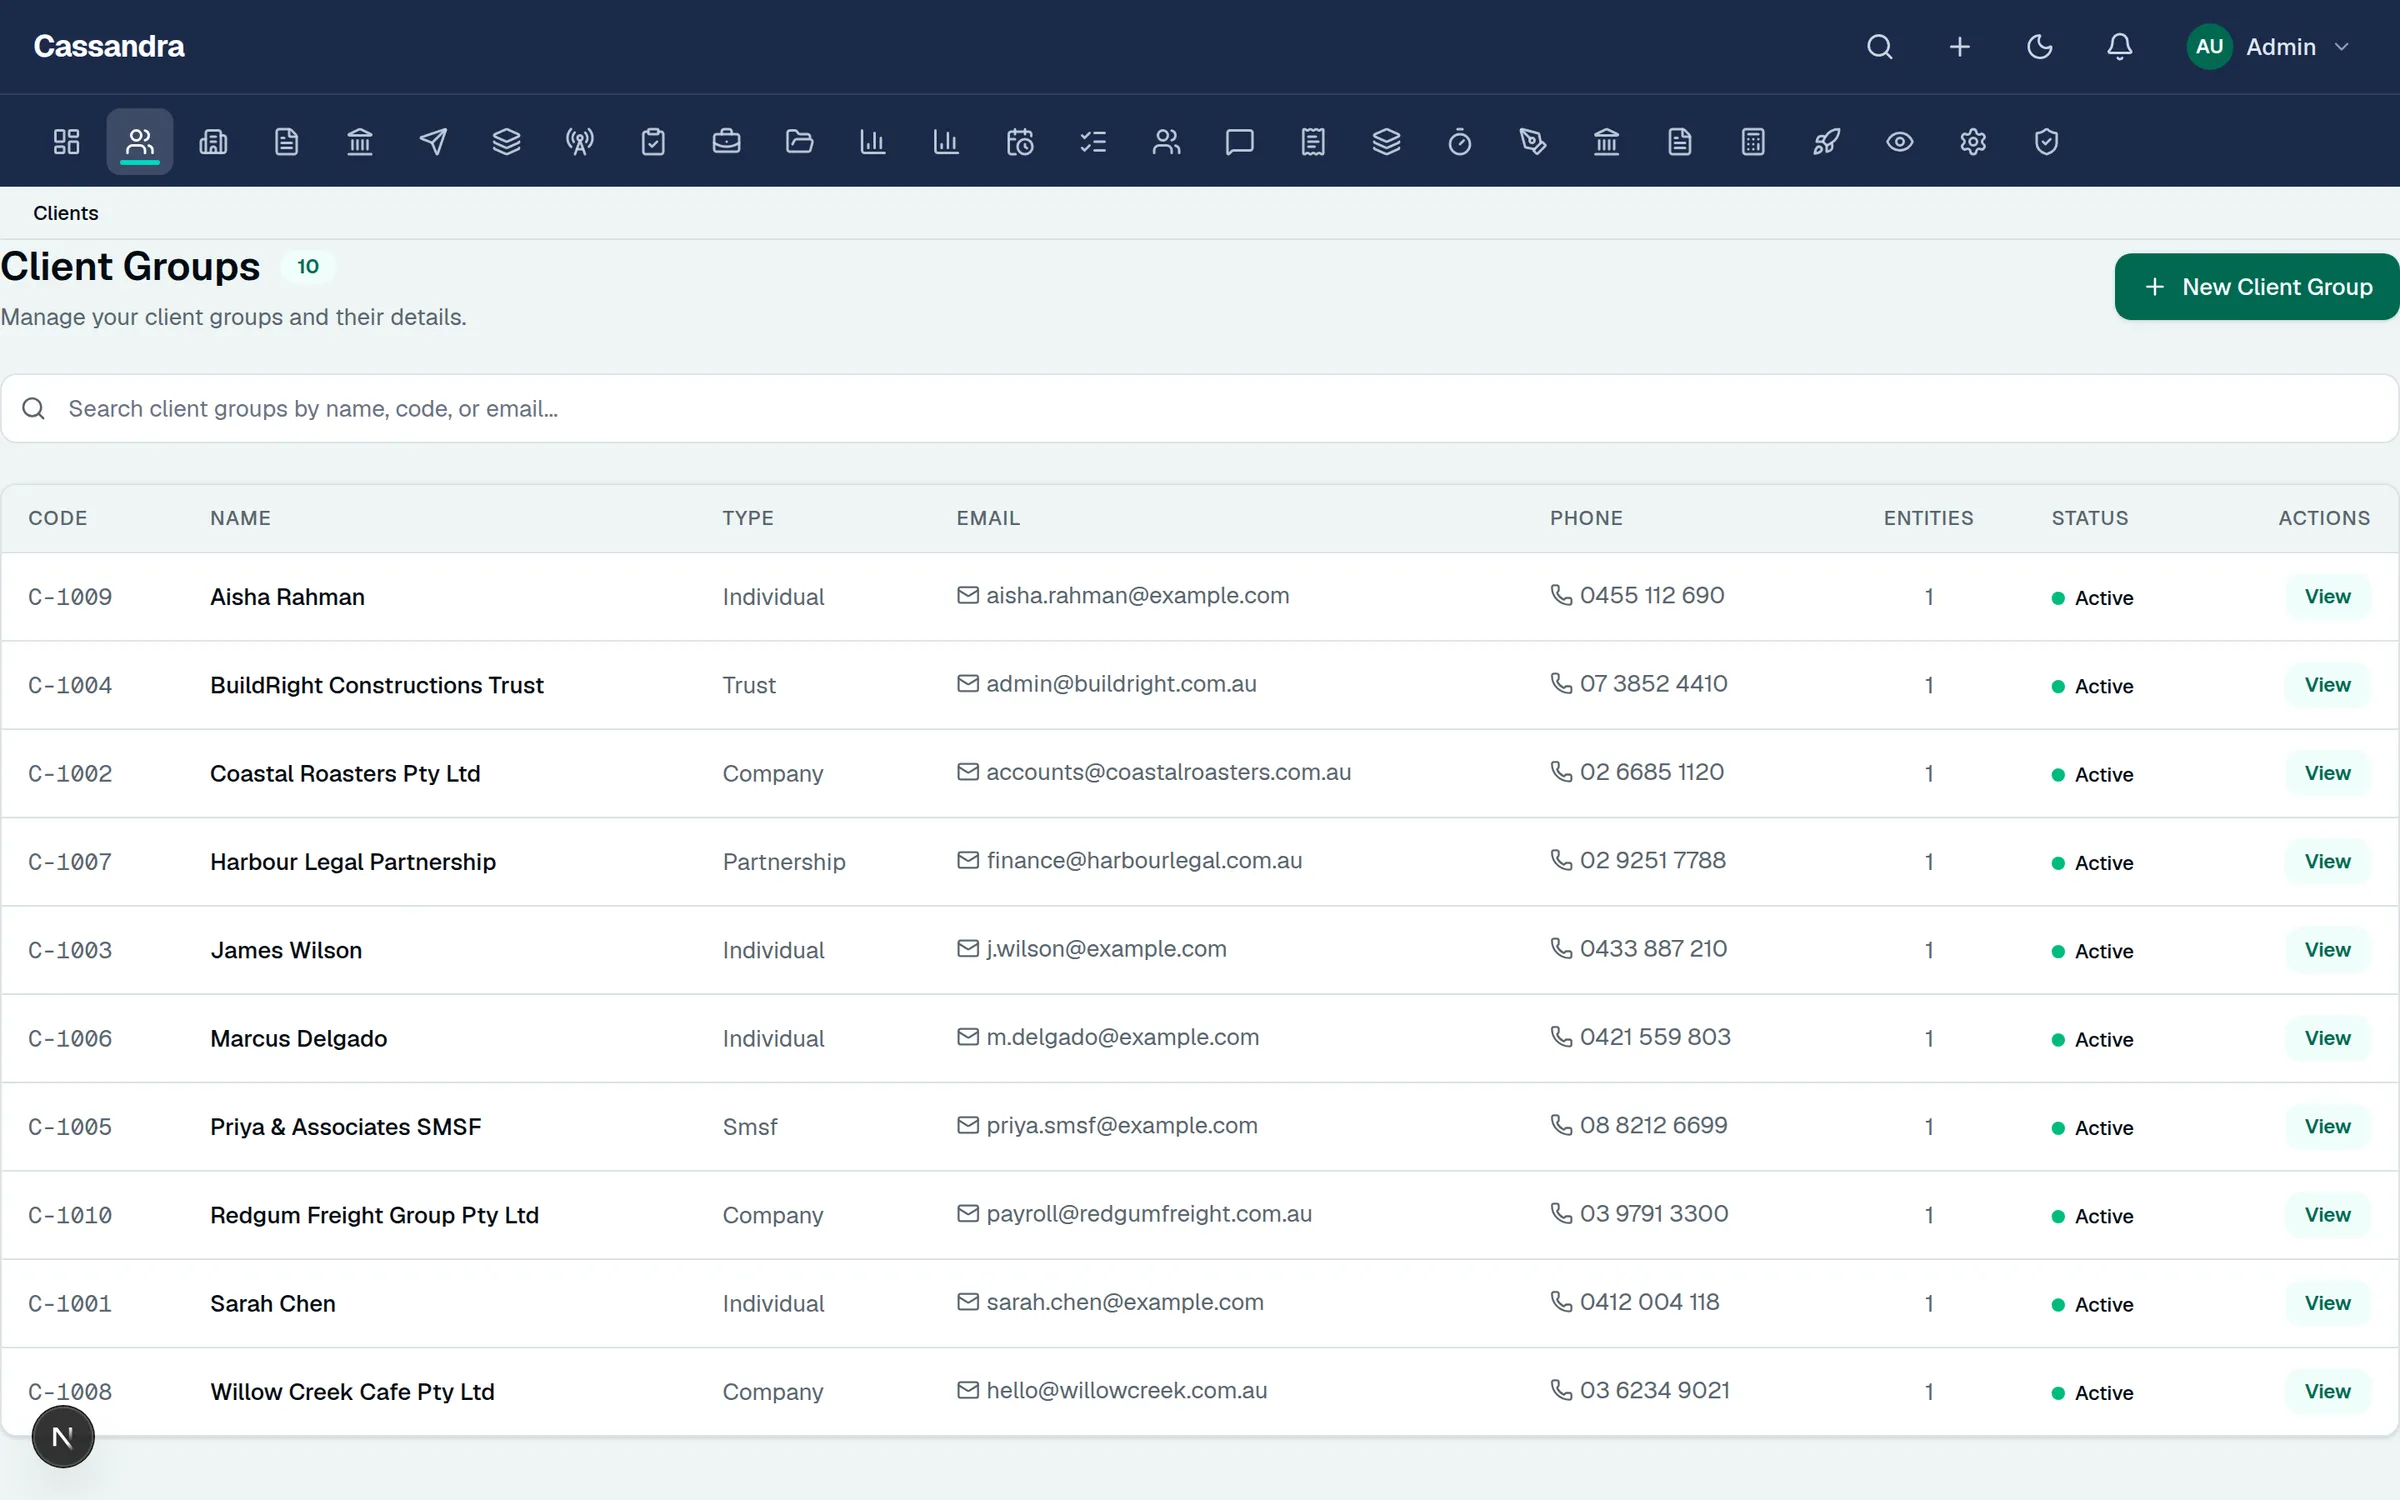
Task: Toggle dark mode with the moon icon
Action: pyautogui.click(x=2040, y=47)
